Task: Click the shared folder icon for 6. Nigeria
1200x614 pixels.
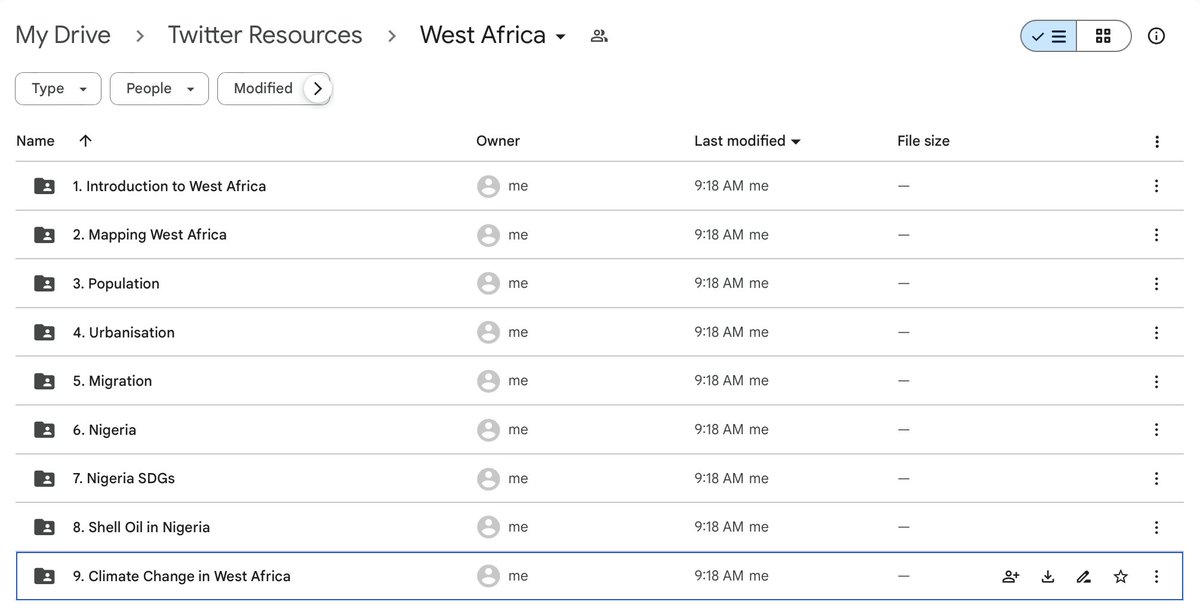Action: (44, 430)
